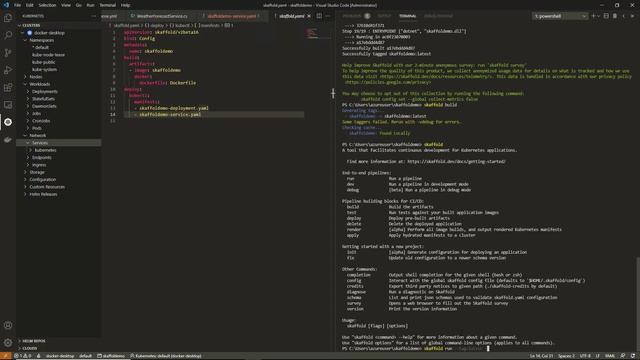Open Kubernetes sidebar more actions
The image size is (640, 360).
pyautogui.click(x=93, y=16)
